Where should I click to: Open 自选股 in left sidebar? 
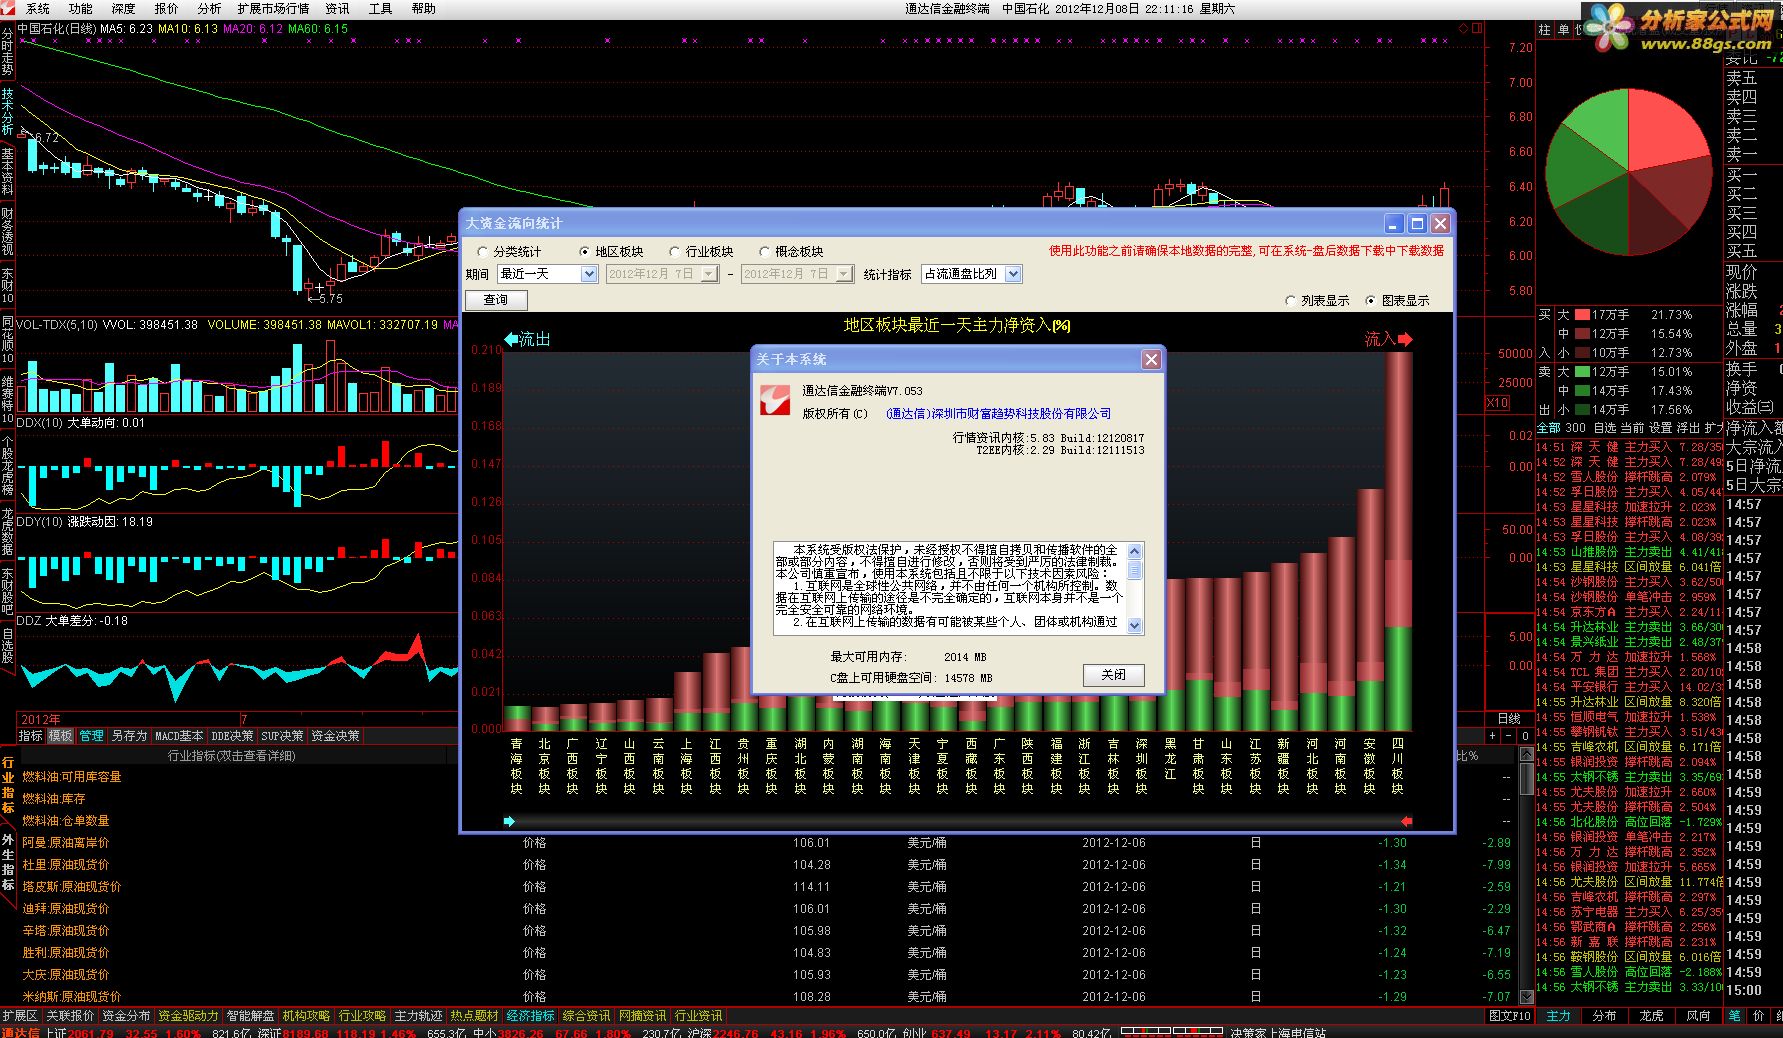coord(8,645)
